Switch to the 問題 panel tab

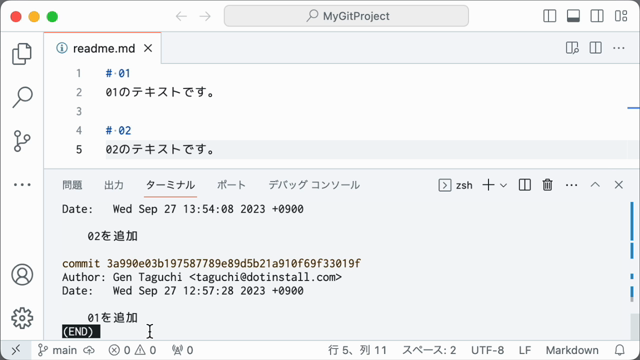(x=72, y=185)
